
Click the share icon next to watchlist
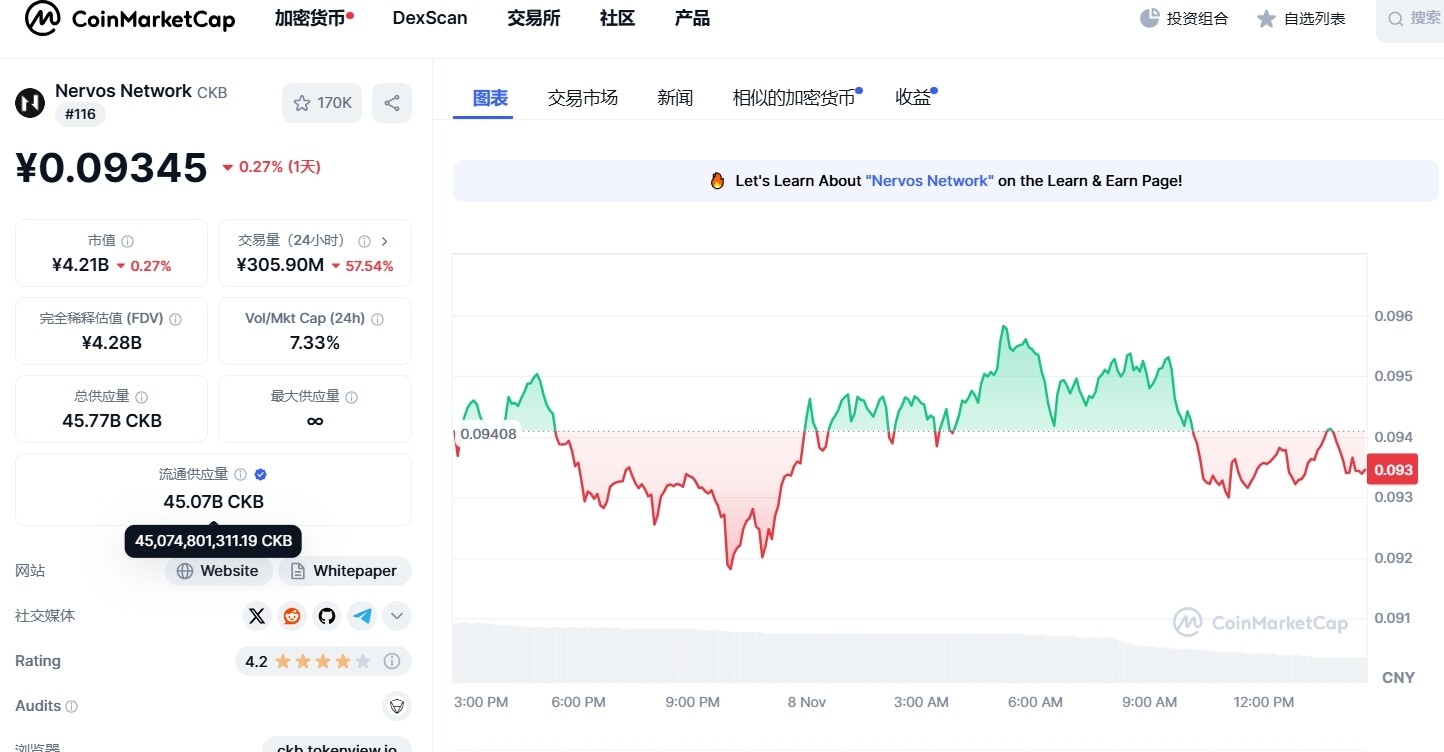click(392, 103)
